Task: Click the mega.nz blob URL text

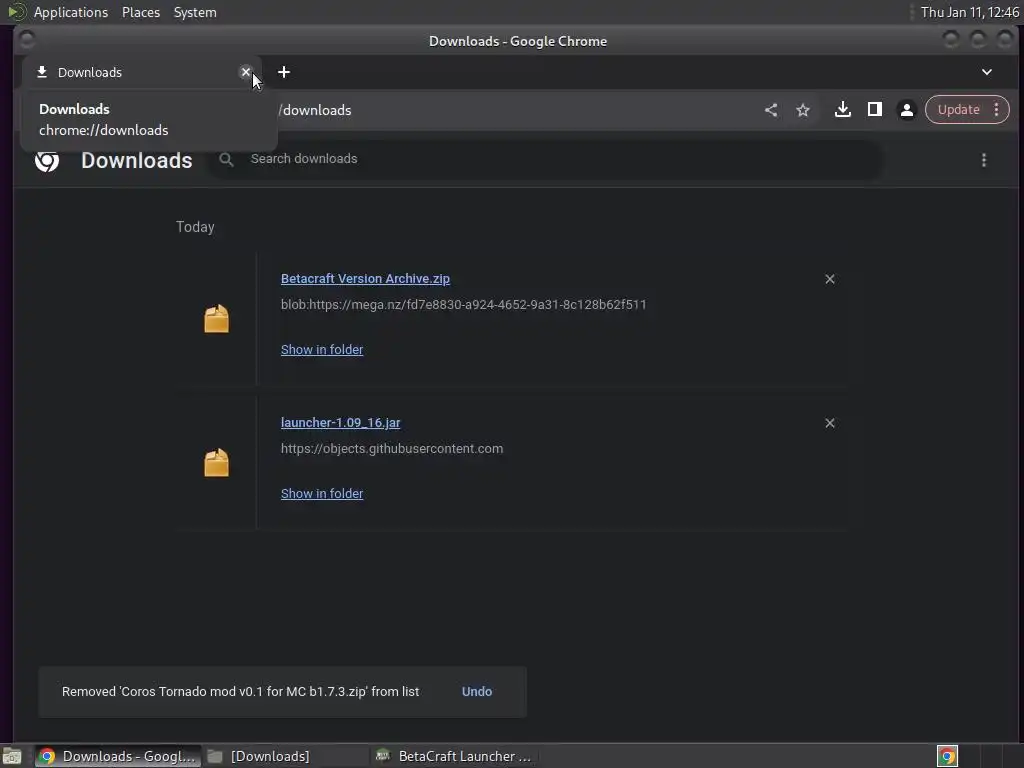Action: (464, 304)
